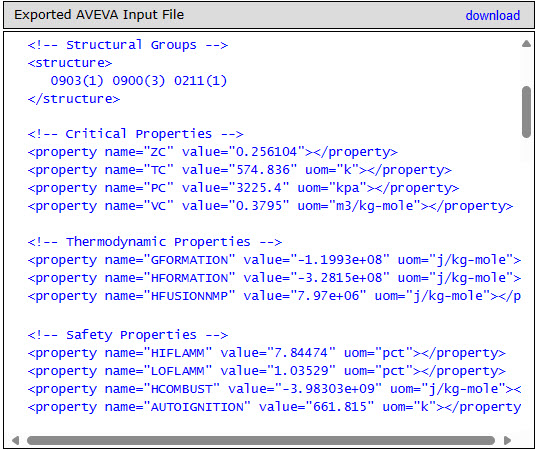Click the GFORMATION property line
The image size is (535, 450).
pyautogui.click(x=274, y=260)
